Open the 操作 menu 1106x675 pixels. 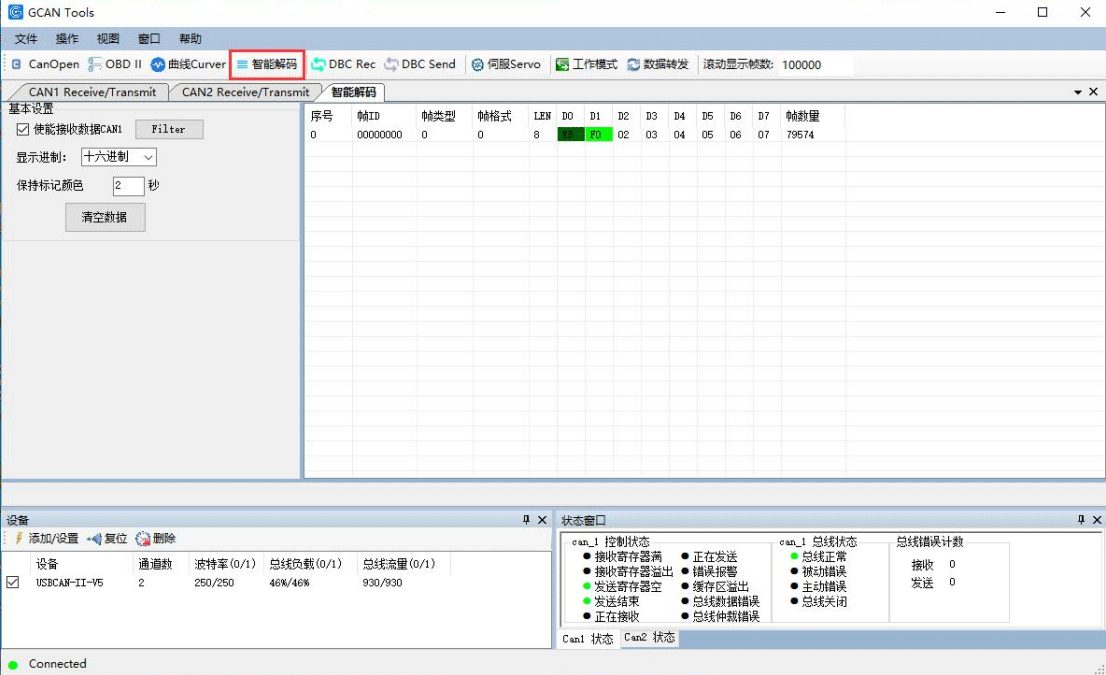(x=67, y=39)
